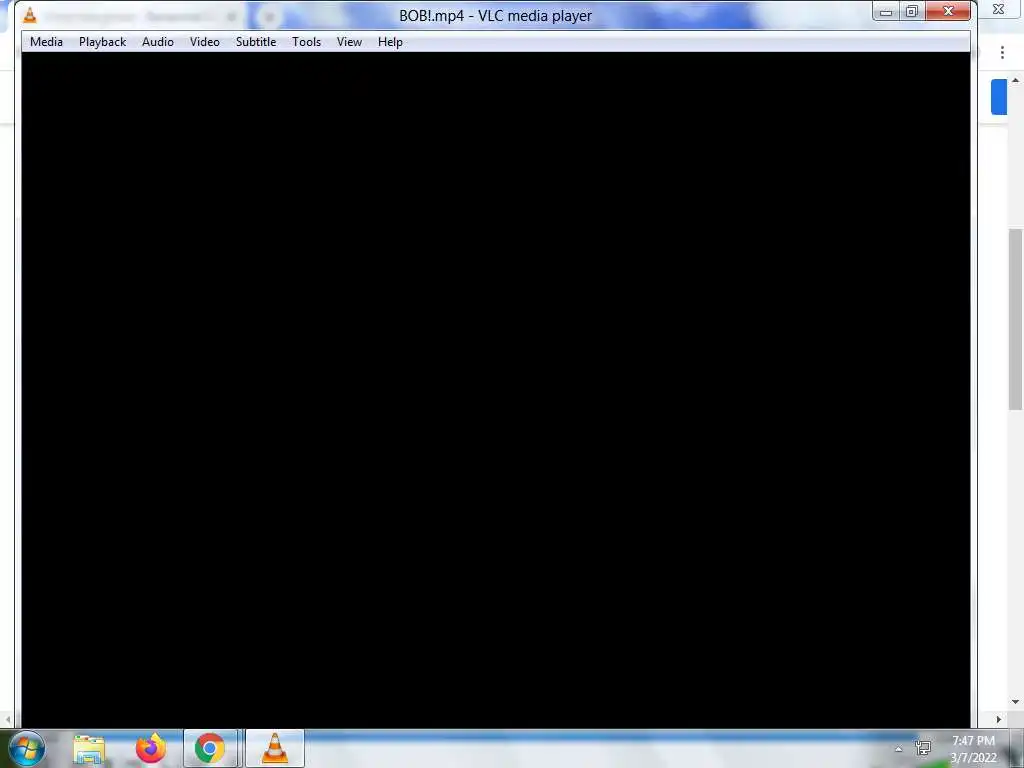Show hidden system tray icons
This screenshot has height=768, width=1024.
pos(899,749)
